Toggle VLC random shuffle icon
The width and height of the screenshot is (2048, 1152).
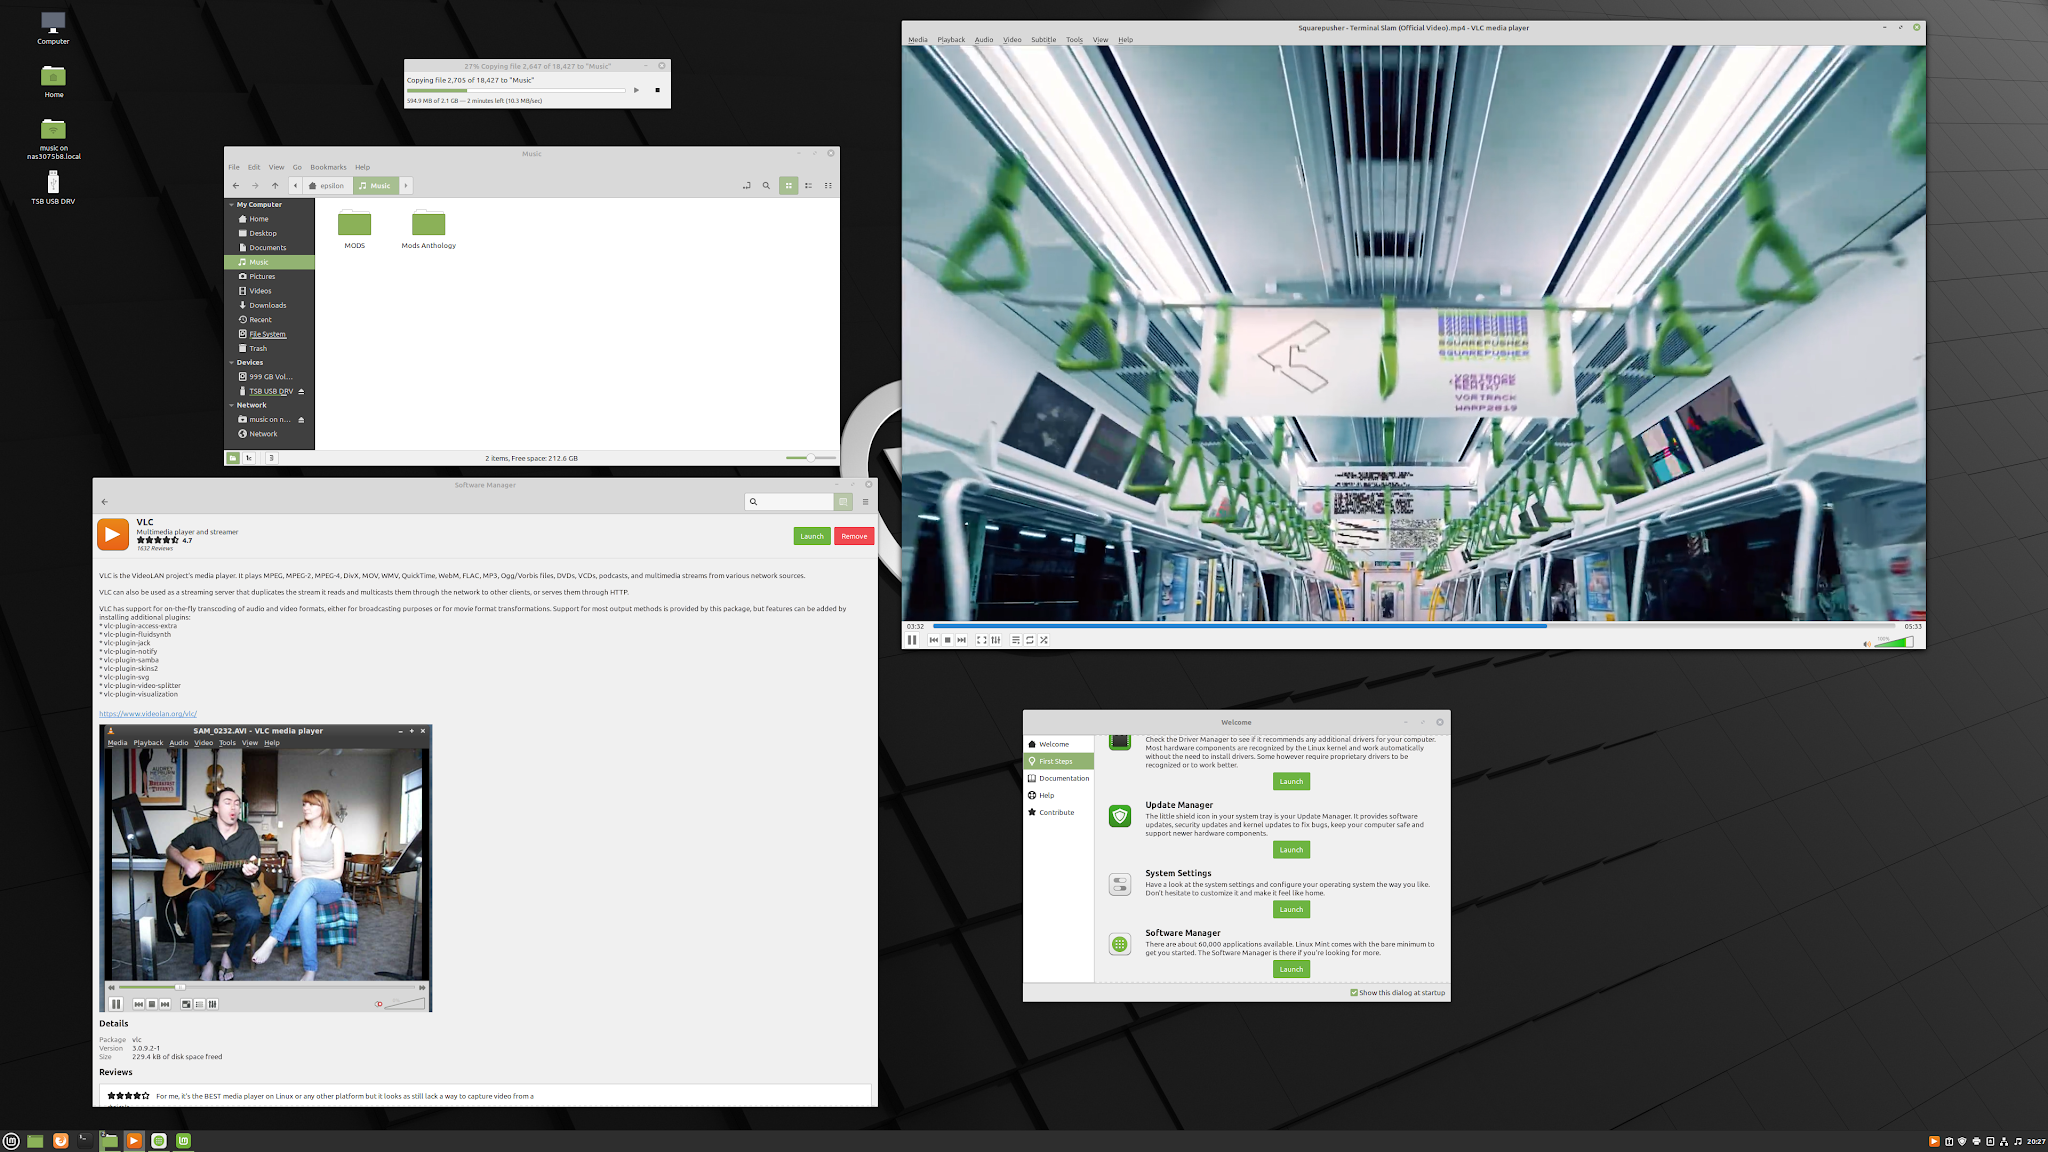(x=1044, y=640)
